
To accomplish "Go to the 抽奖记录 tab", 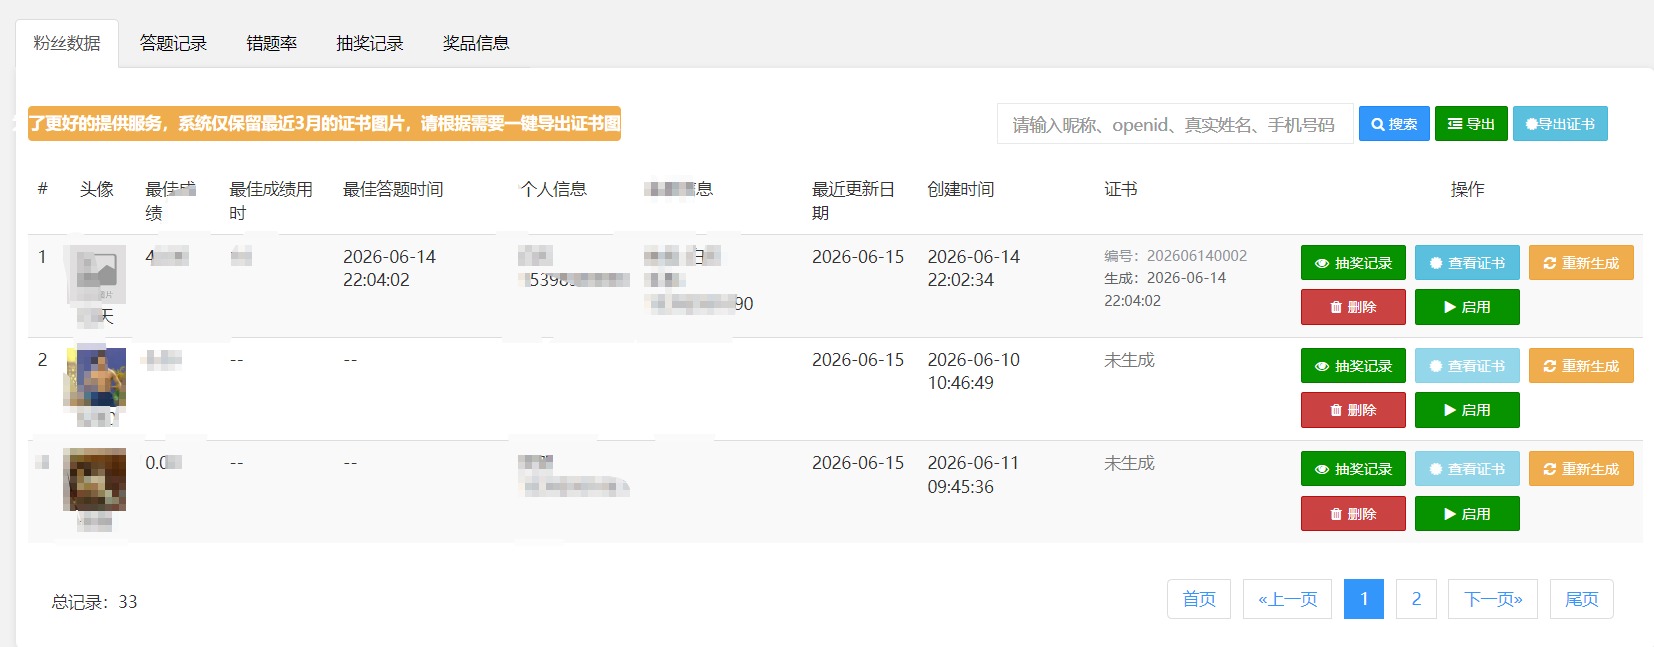I will 370,43.
